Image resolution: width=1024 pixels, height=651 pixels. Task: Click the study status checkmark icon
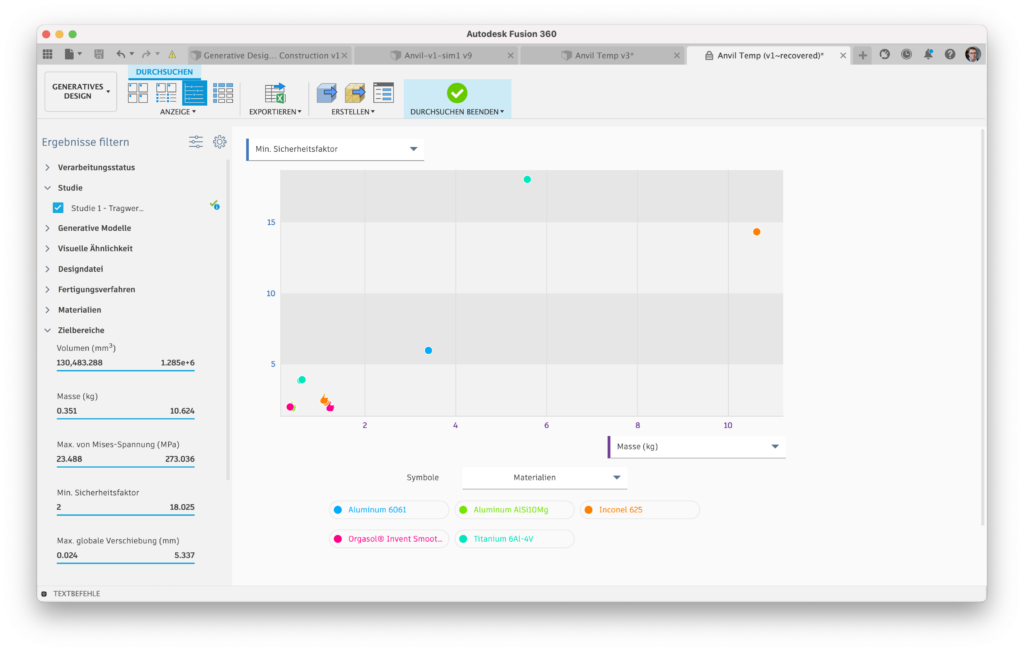[x=215, y=205]
